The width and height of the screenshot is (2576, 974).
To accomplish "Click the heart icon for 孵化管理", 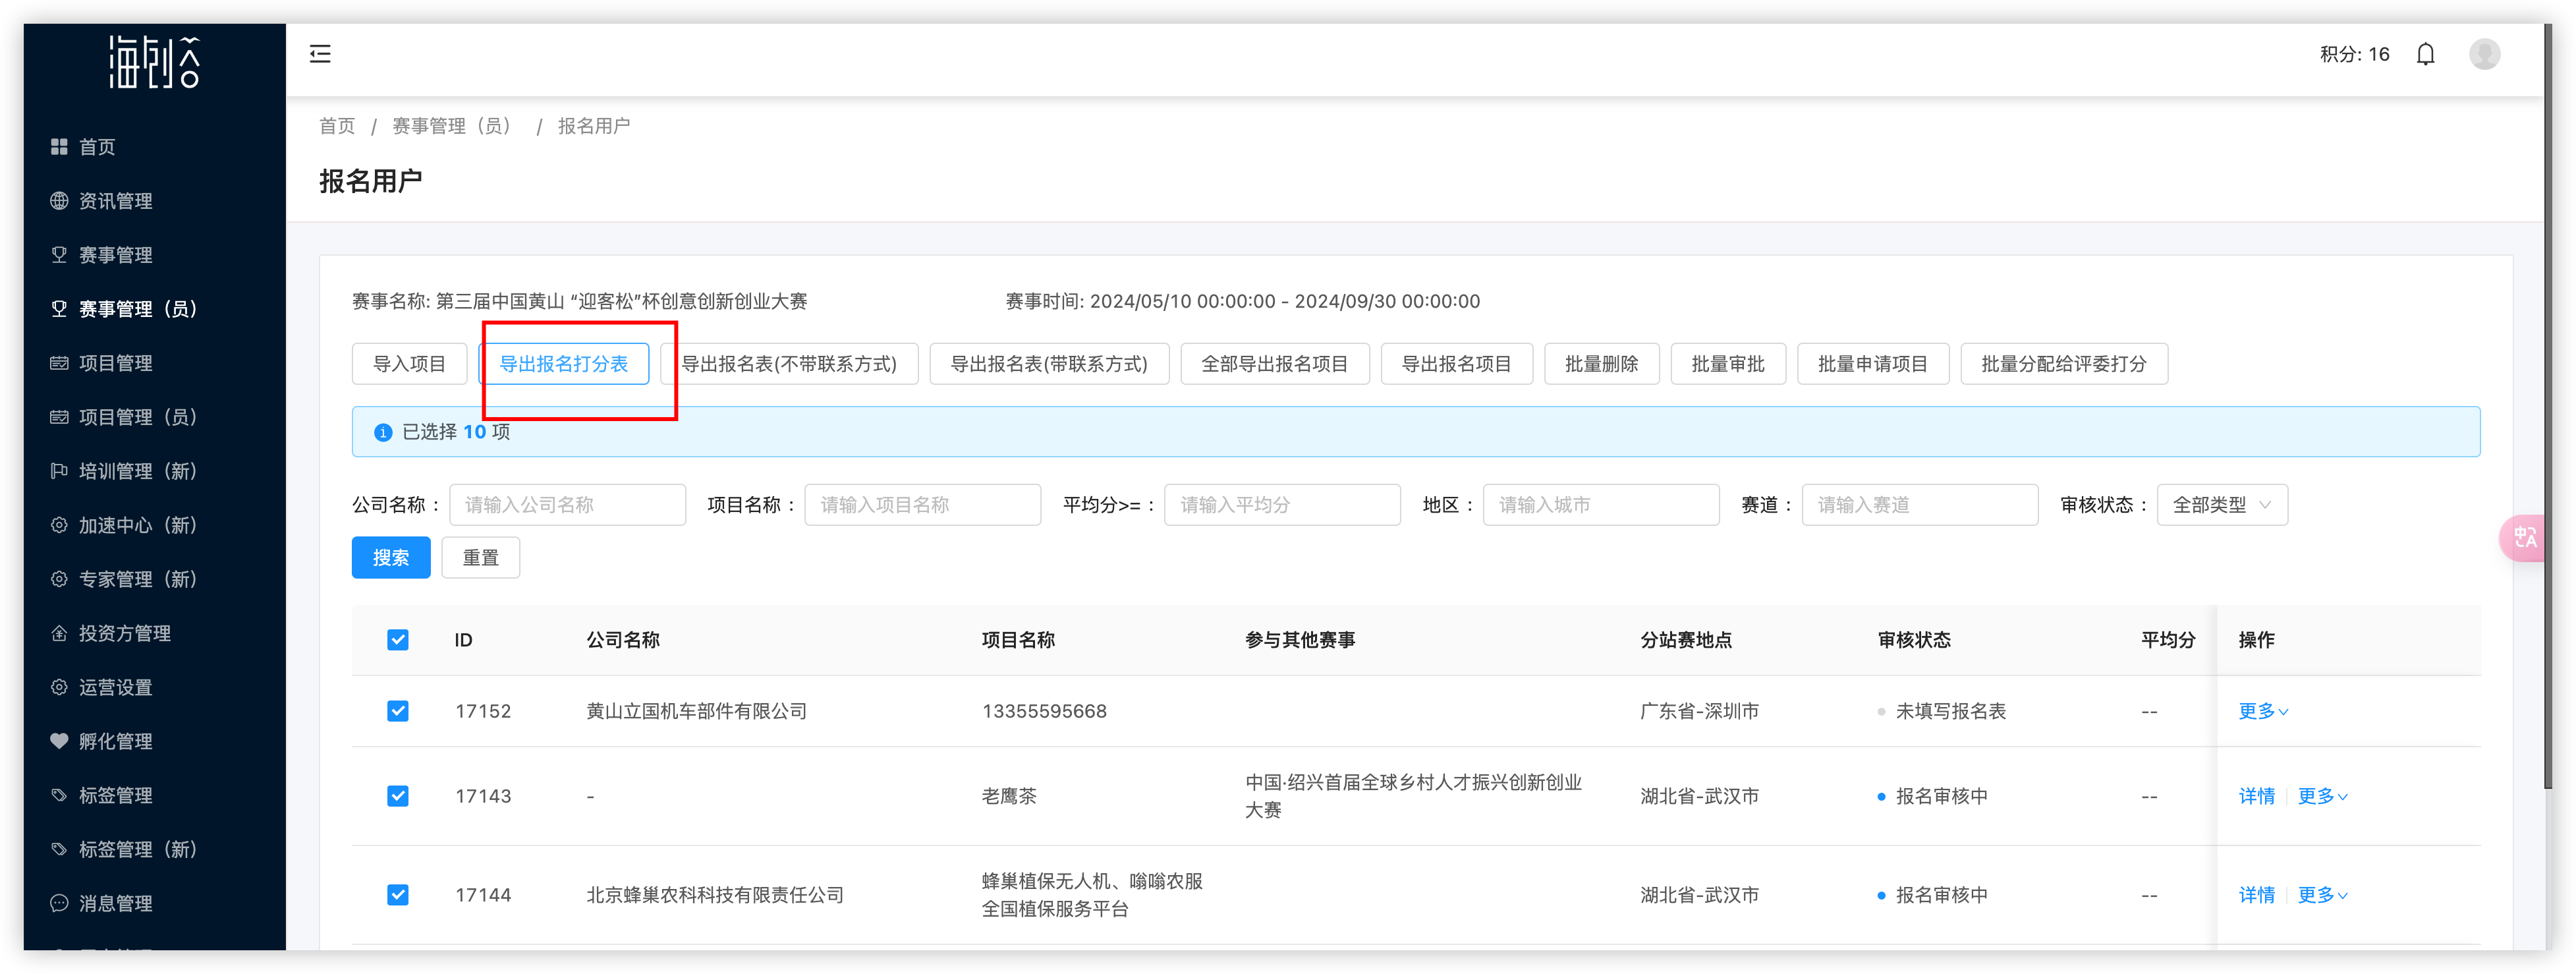I will 60,741.
